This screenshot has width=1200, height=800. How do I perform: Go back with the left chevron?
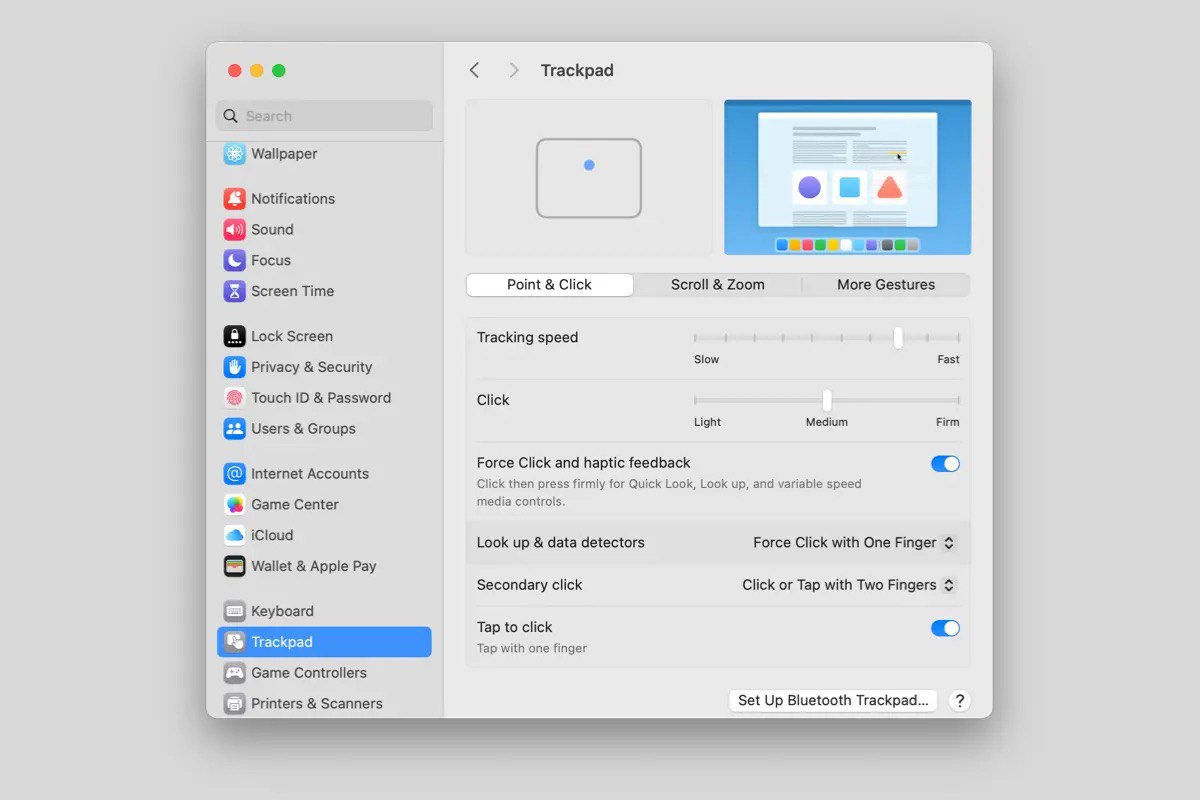click(475, 70)
